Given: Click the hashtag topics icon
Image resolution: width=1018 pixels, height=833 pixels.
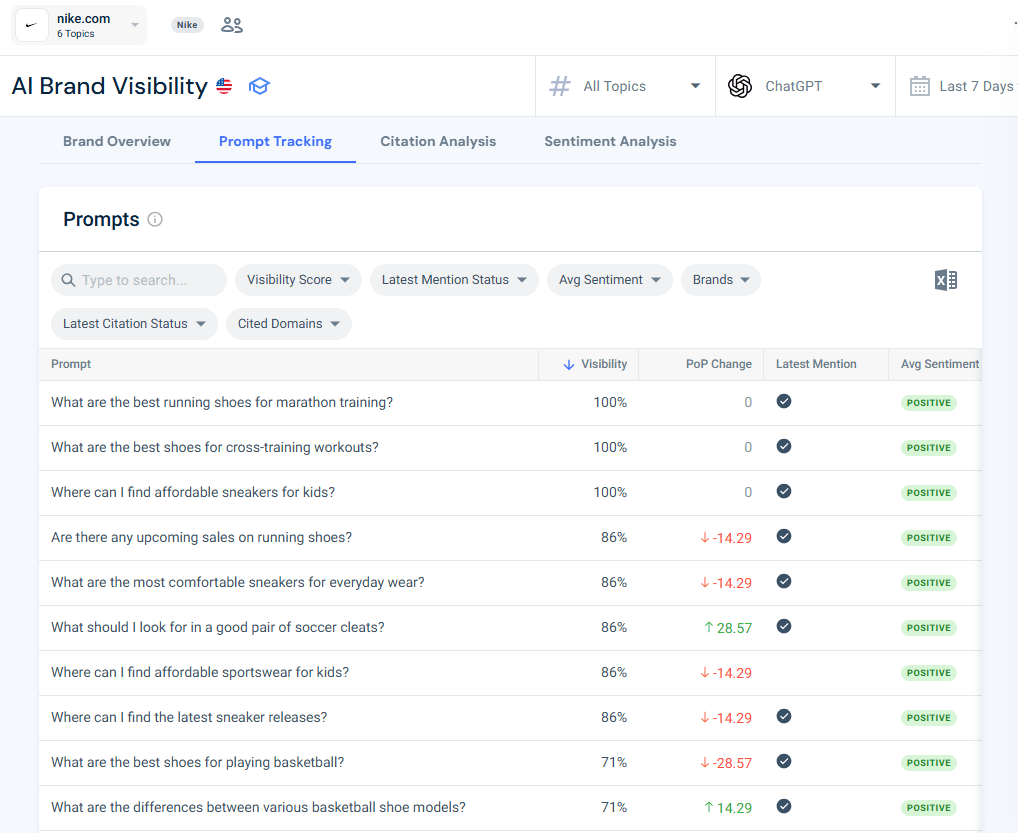Looking at the screenshot, I should [560, 86].
